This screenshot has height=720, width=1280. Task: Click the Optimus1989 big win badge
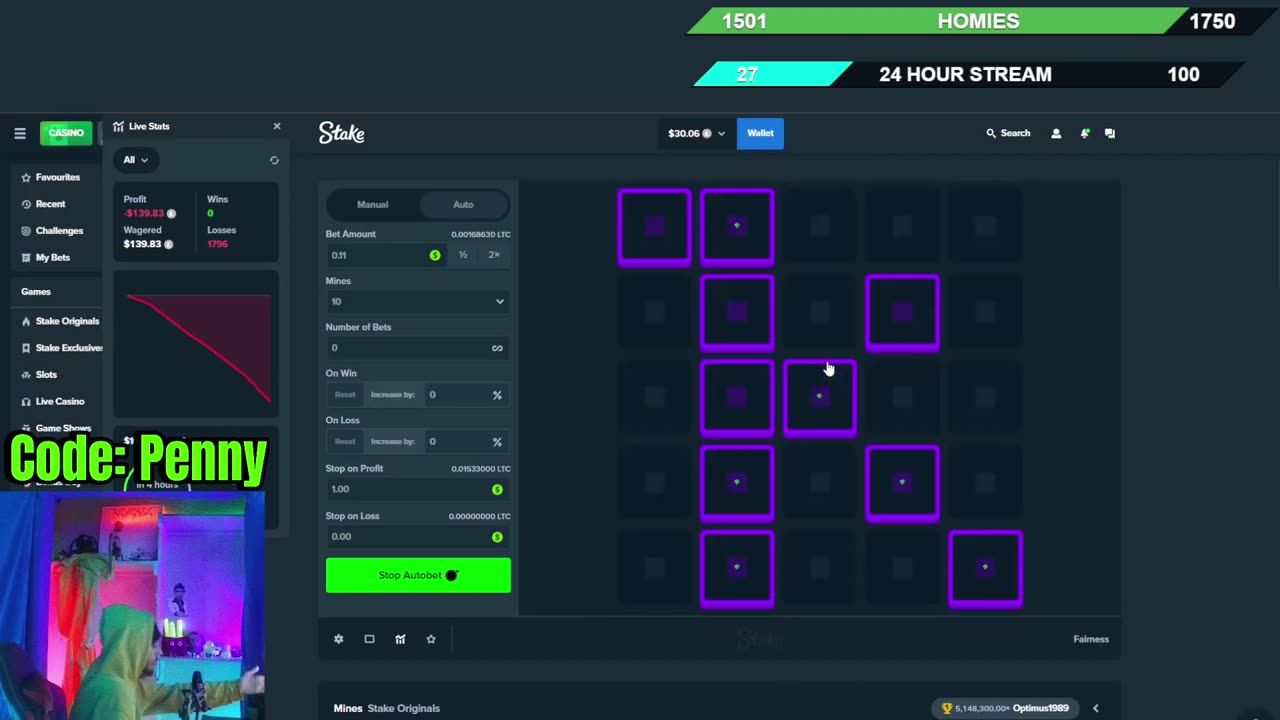(1006, 708)
